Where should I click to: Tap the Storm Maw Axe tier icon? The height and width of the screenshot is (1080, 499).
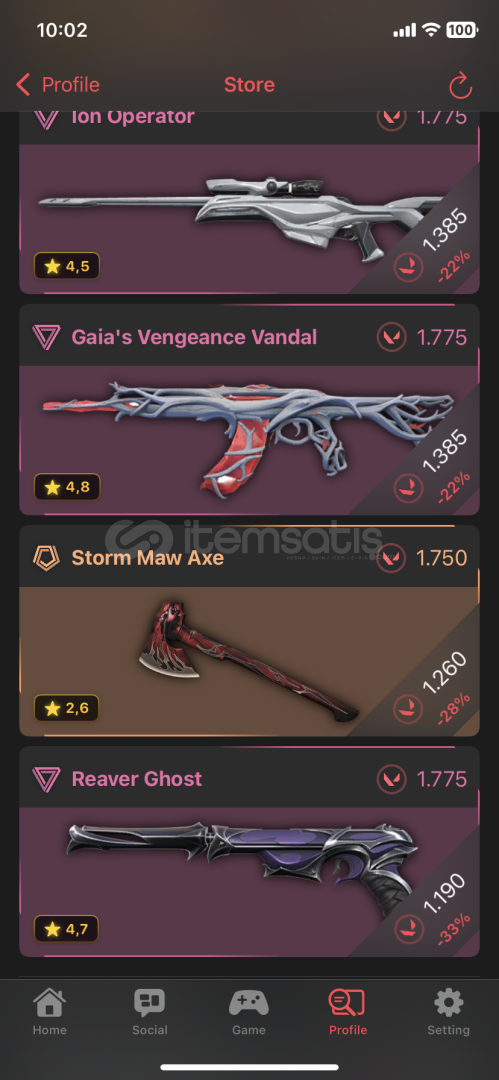46,557
